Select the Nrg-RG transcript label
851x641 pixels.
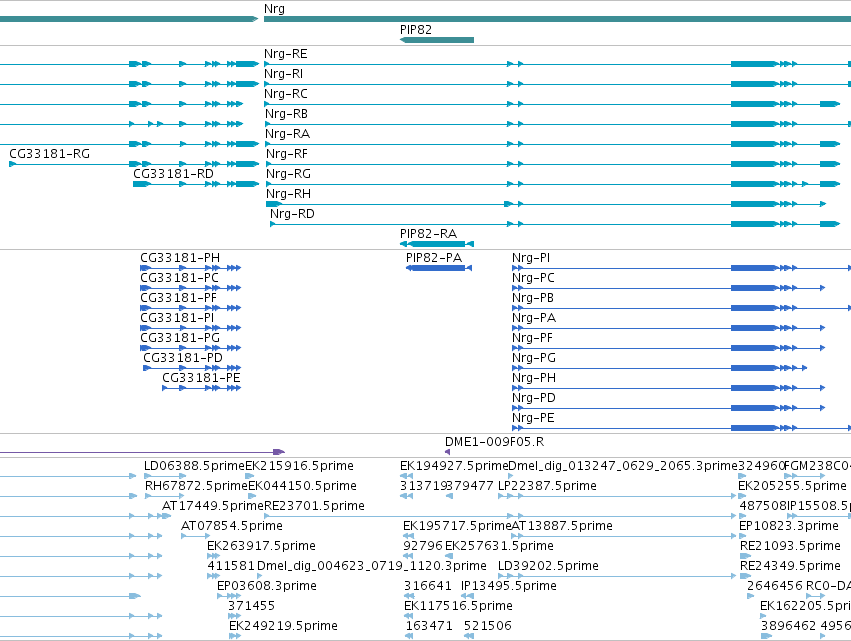288,174
